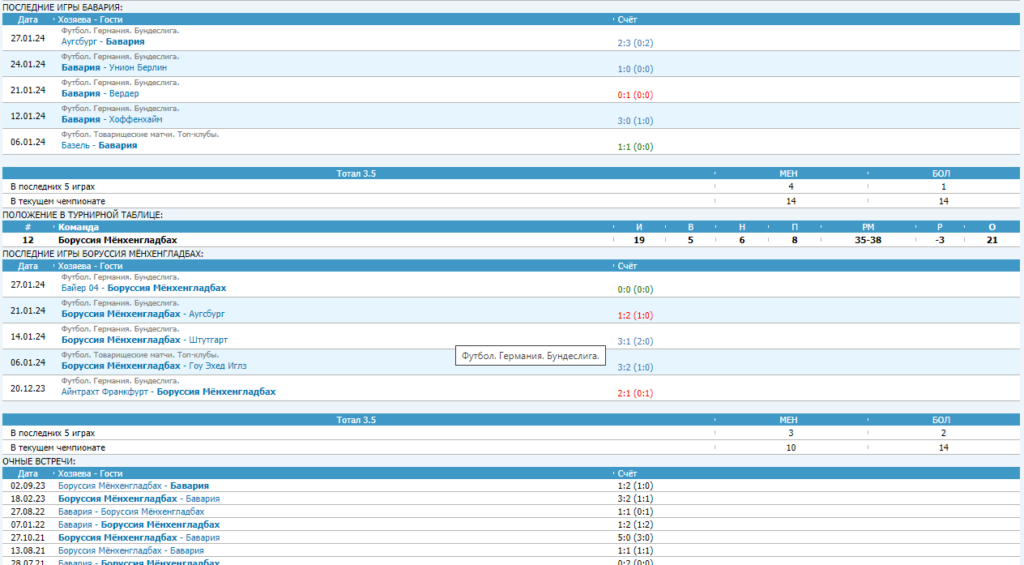
Task: Click red score 1:2 (1:0) for Аугсбург
Action: click(x=635, y=316)
